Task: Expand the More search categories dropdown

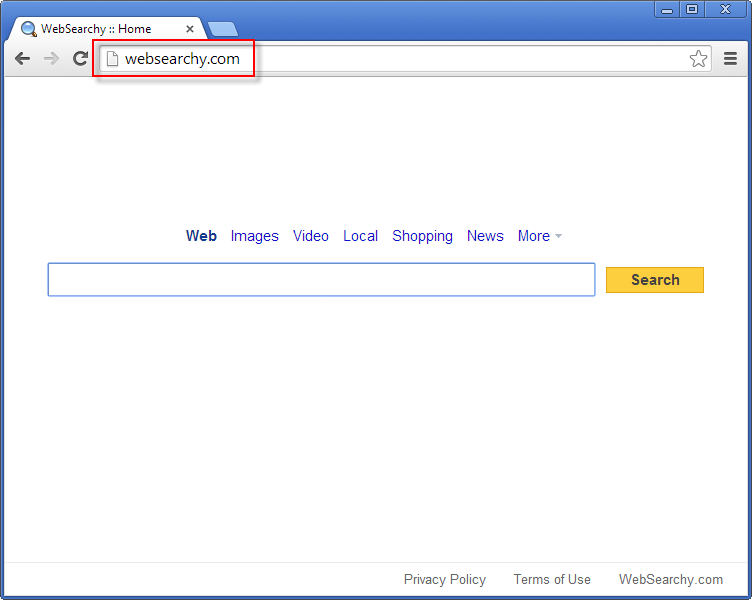Action: [x=539, y=236]
